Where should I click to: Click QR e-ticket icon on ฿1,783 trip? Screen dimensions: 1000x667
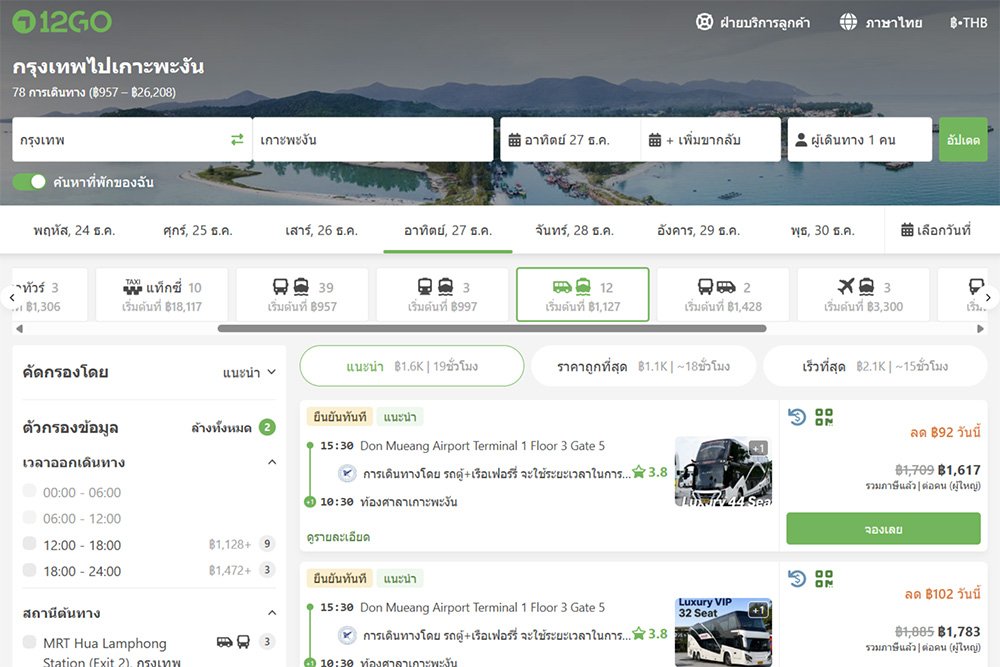[824, 578]
